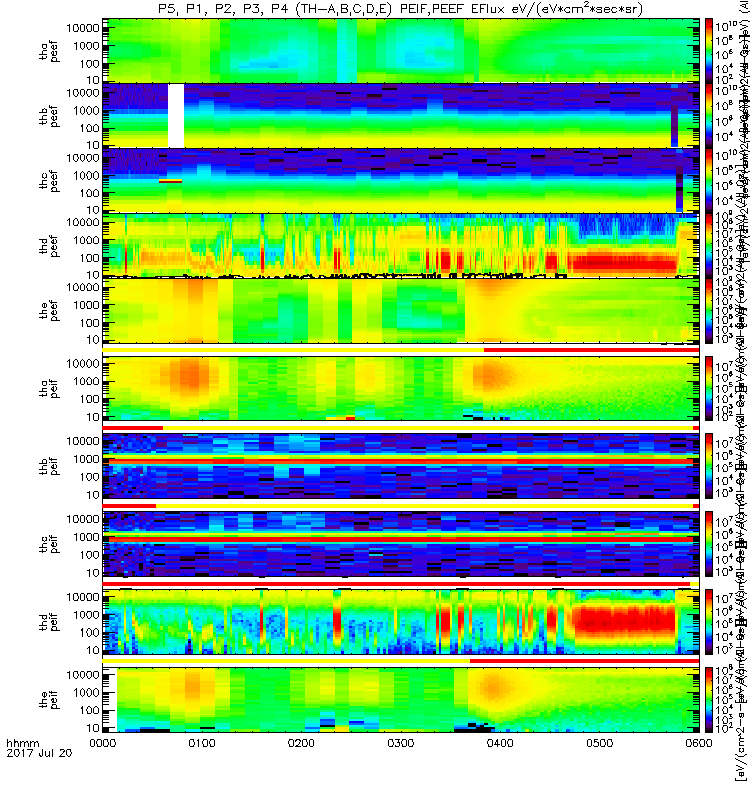
Task: Click the 'tha peef' panel label
Action: (49, 52)
